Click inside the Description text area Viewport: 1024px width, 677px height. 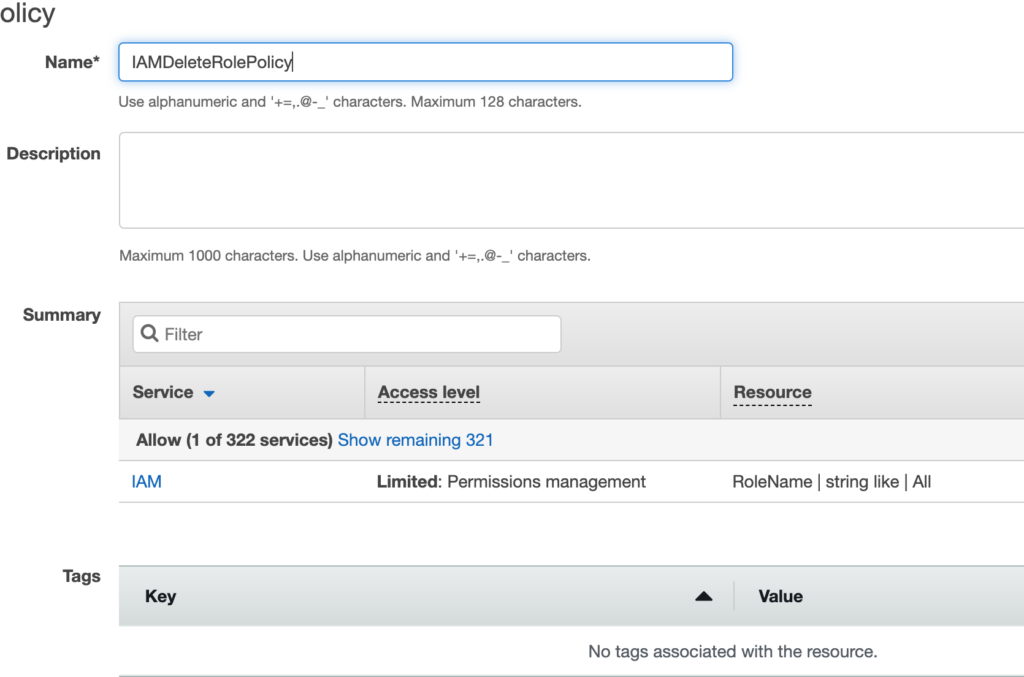[570, 180]
